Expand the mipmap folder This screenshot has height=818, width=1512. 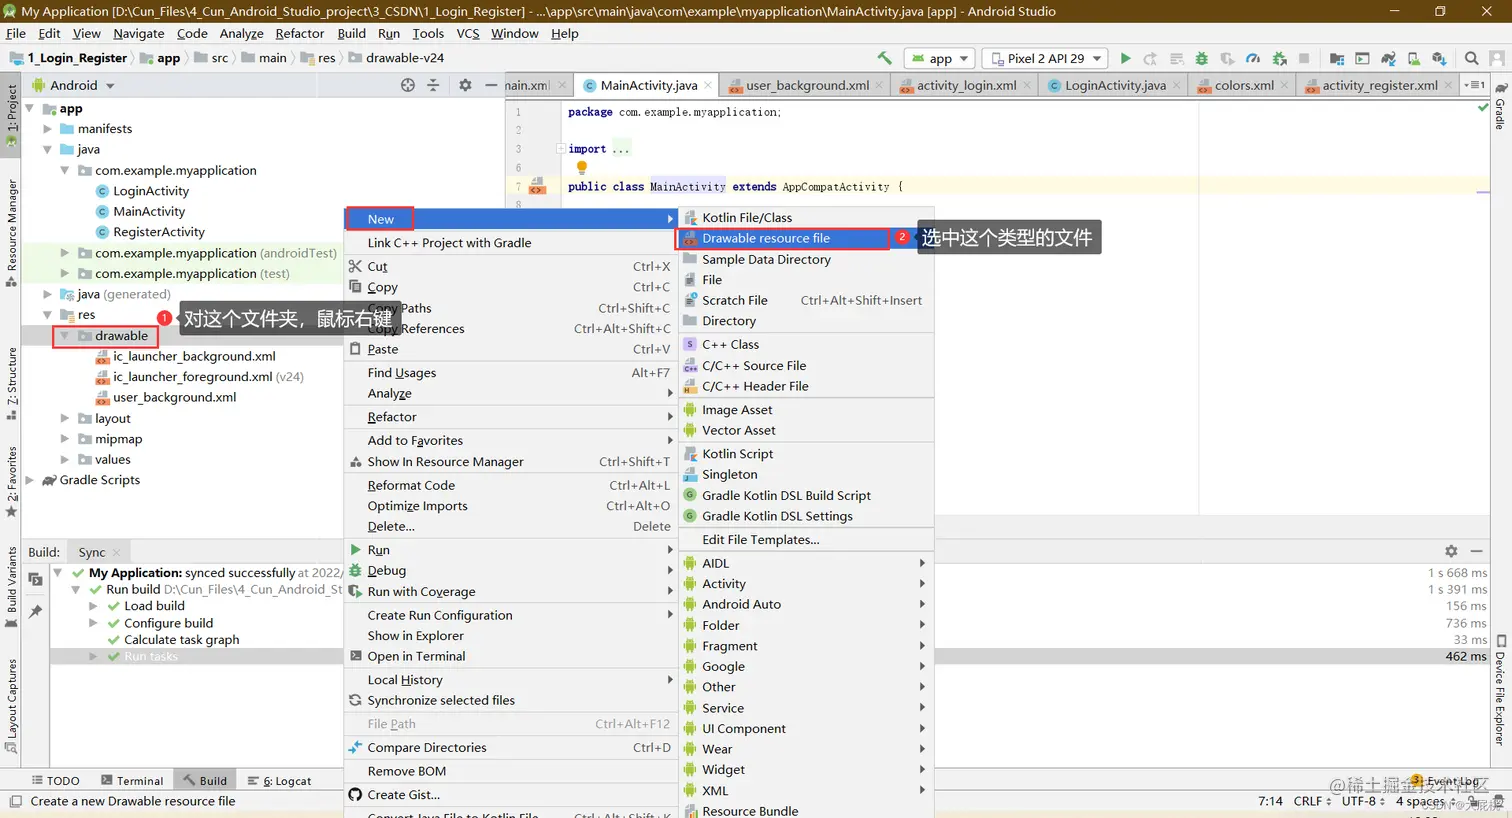click(65, 439)
